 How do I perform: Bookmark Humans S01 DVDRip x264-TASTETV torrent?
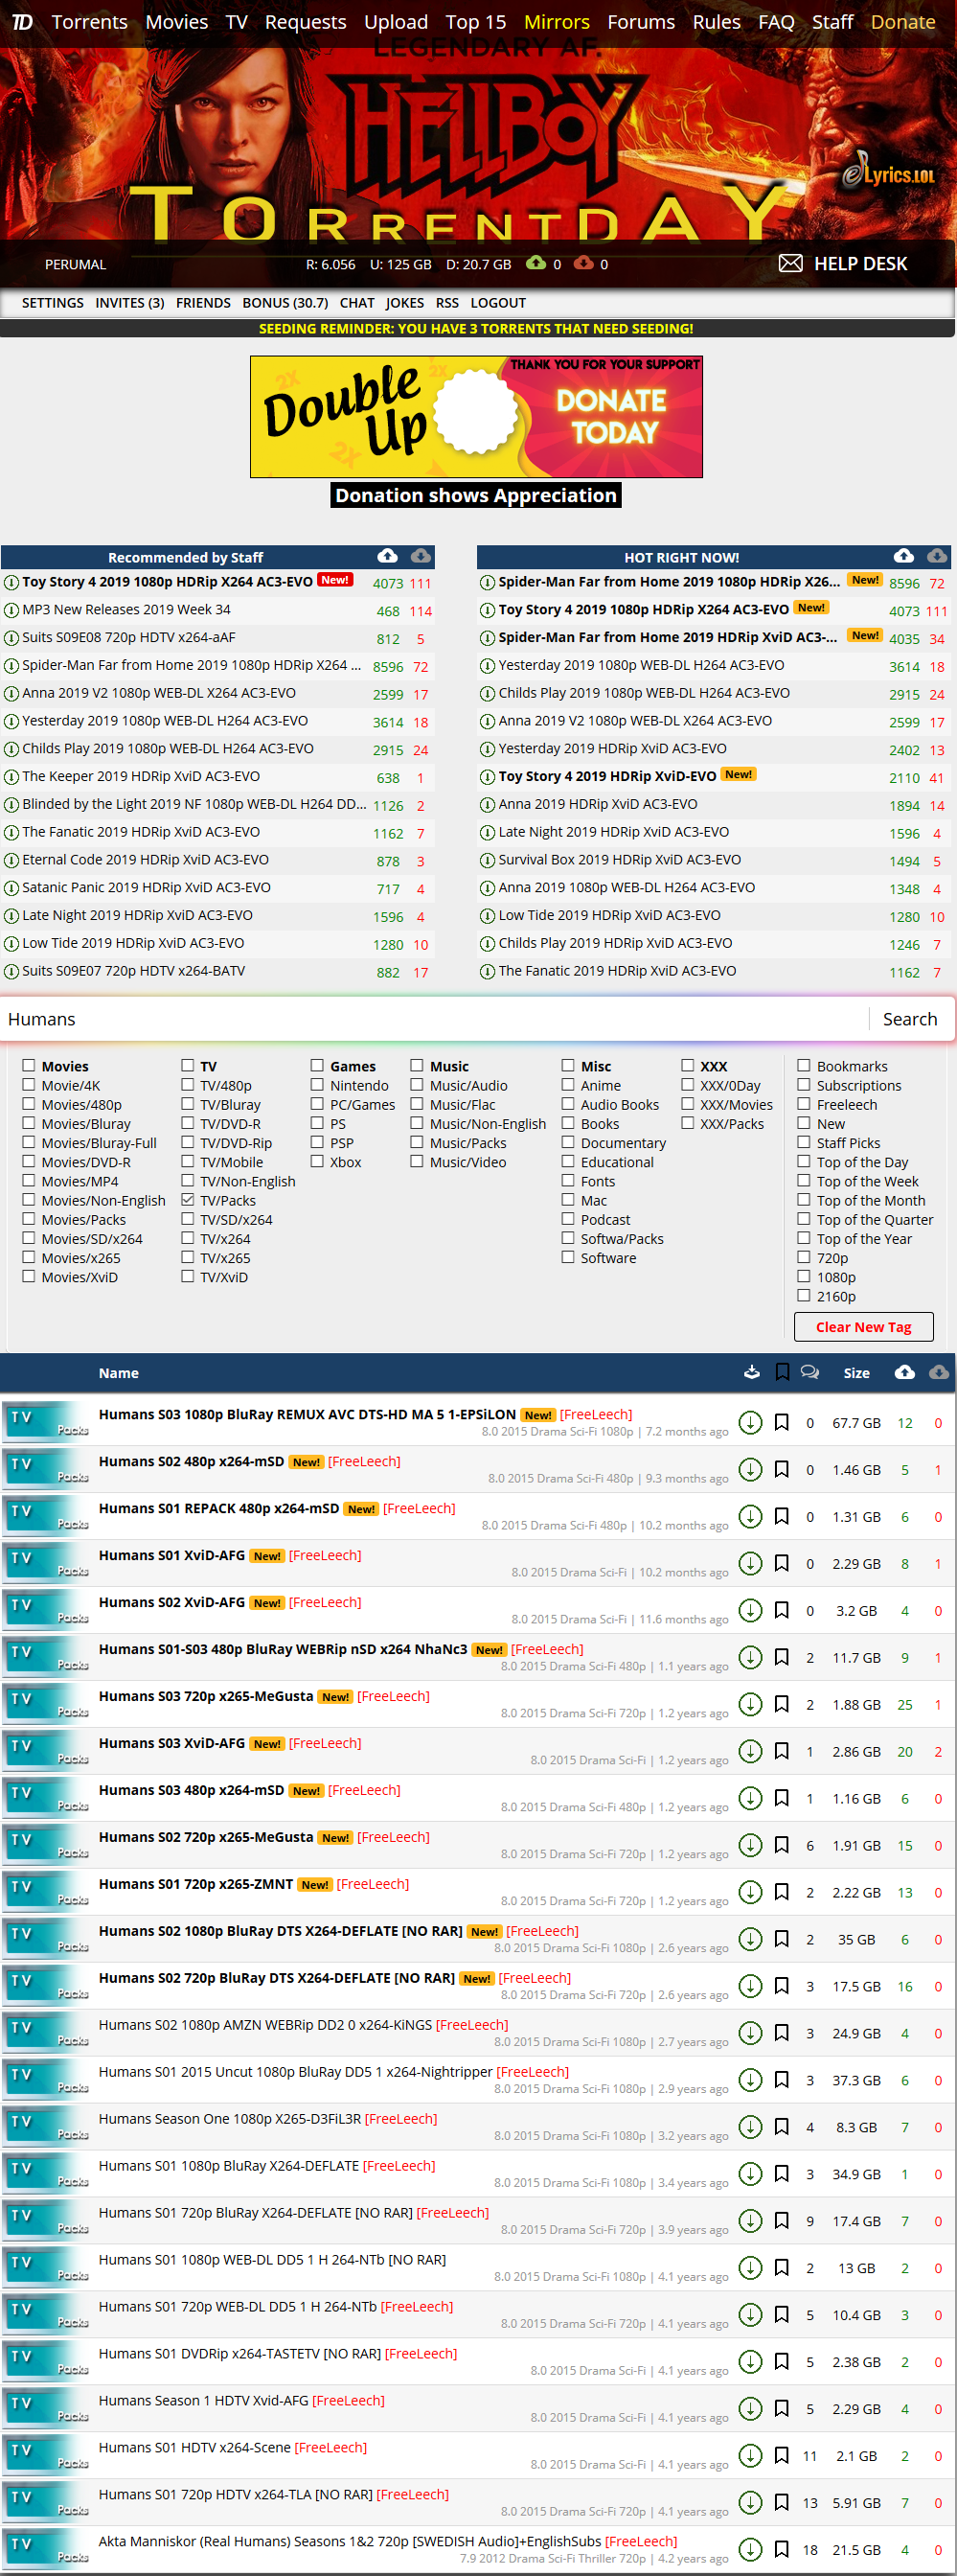[782, 2362]
